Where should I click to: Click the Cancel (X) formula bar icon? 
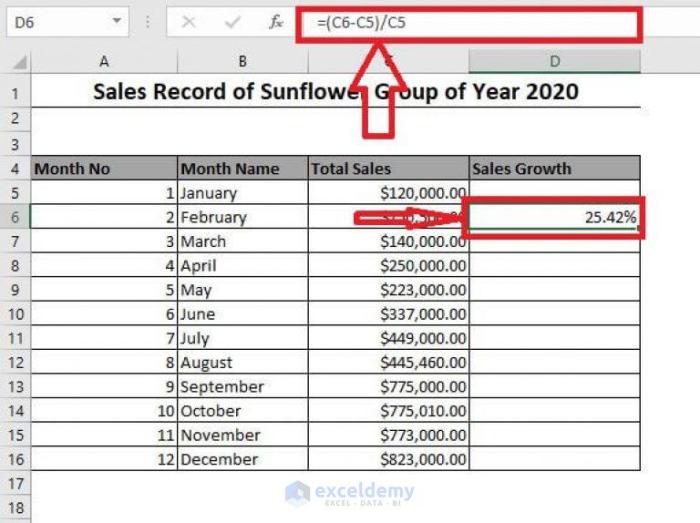[189, 22]
